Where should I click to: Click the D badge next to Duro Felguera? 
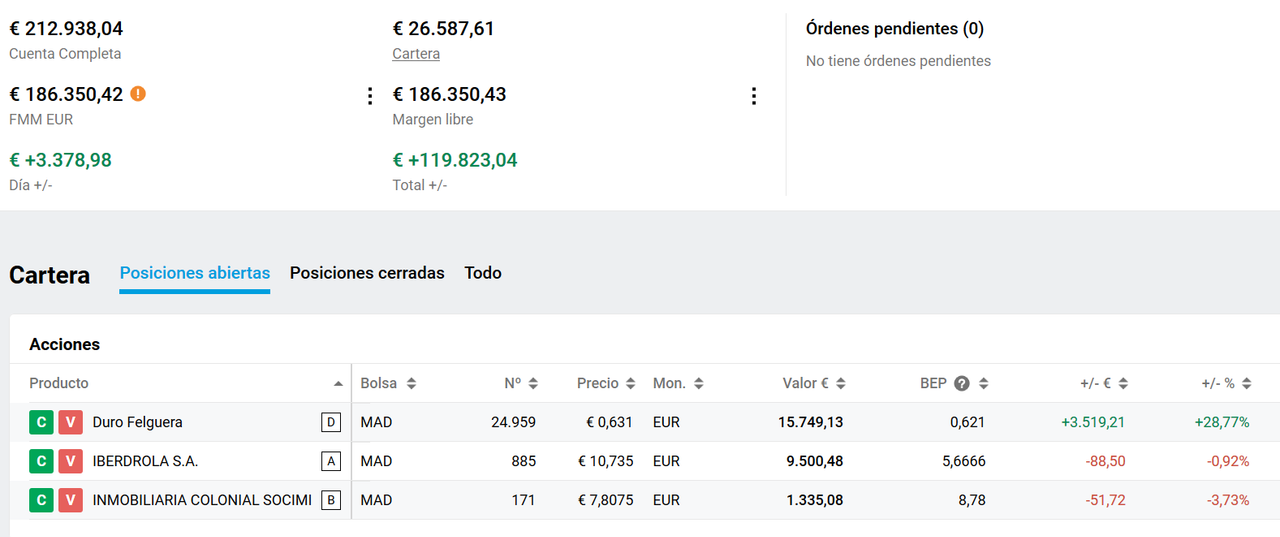click(331, 422)
